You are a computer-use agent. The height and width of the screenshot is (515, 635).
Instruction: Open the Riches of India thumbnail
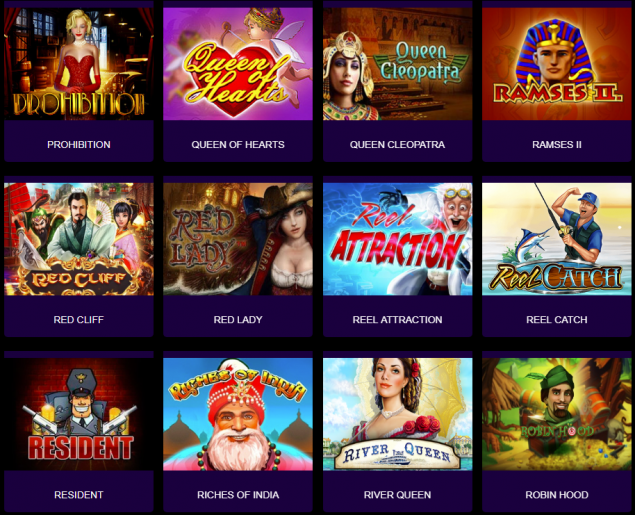point(238,414)
